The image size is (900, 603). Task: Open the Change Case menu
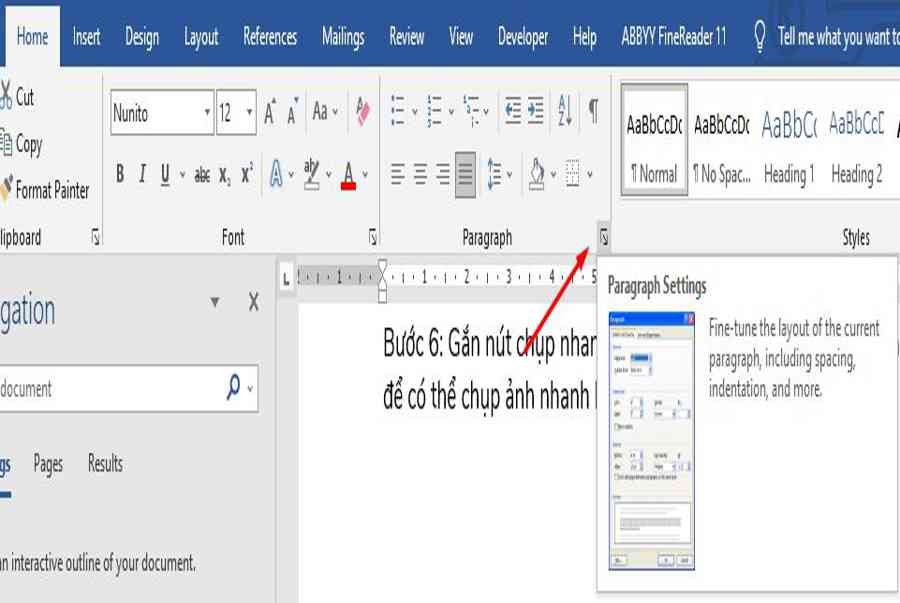(325, 111)
